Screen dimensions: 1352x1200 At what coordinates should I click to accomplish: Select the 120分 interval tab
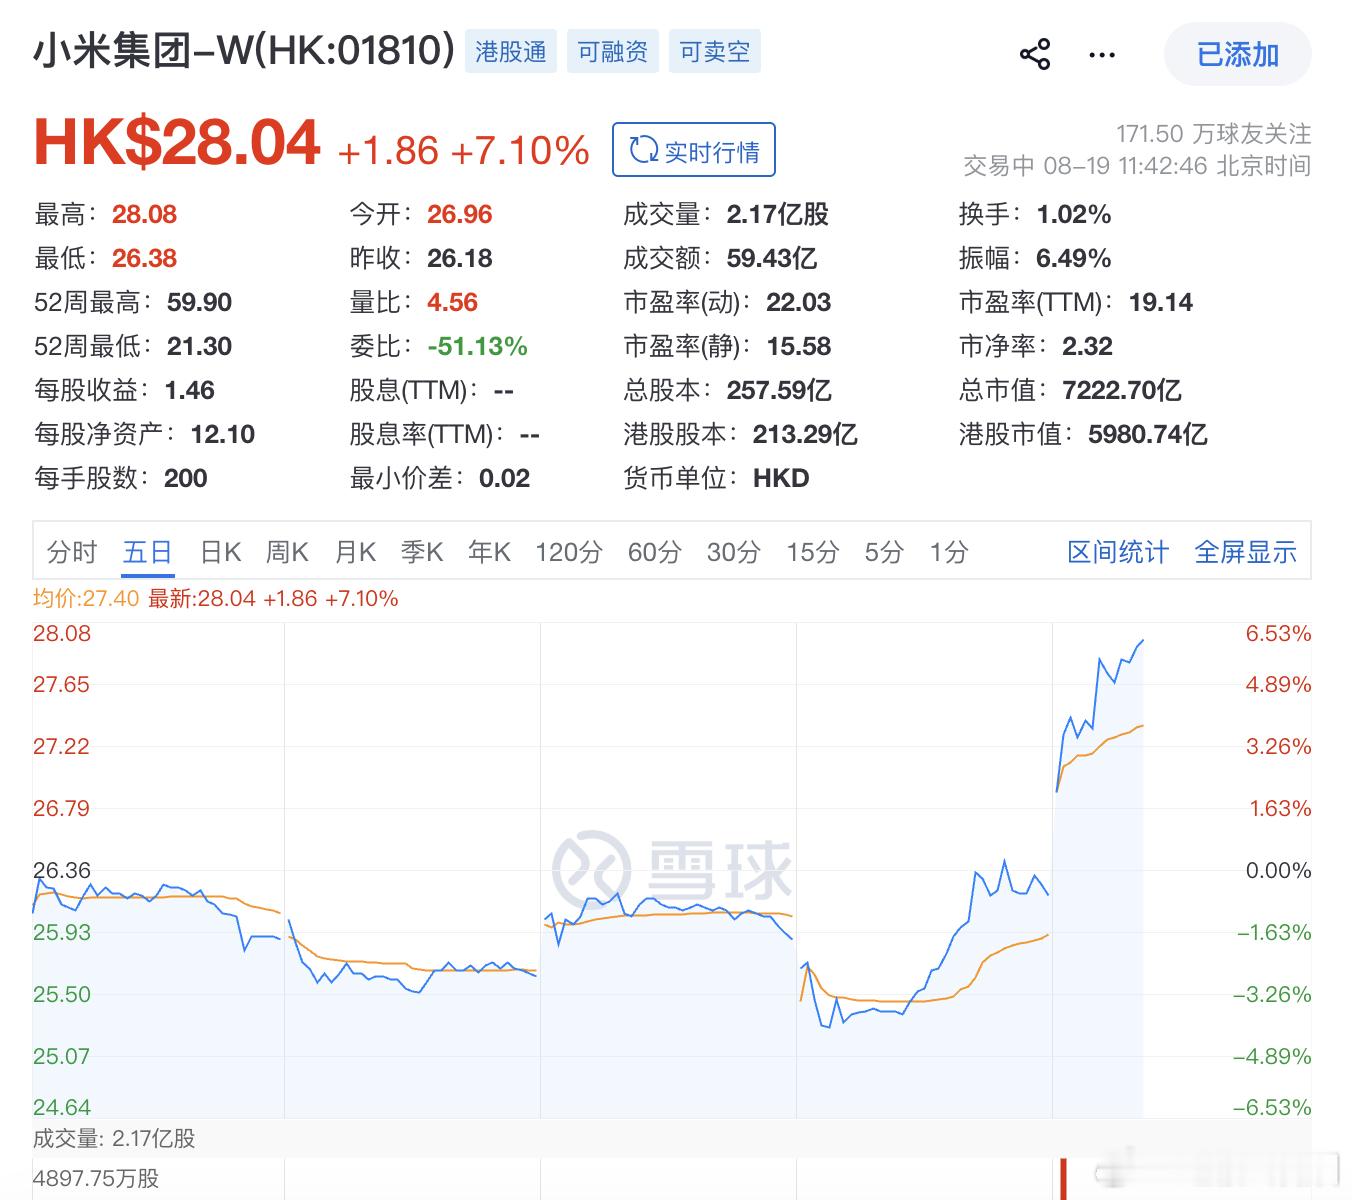pyautogui.click(x=569, y=552)
